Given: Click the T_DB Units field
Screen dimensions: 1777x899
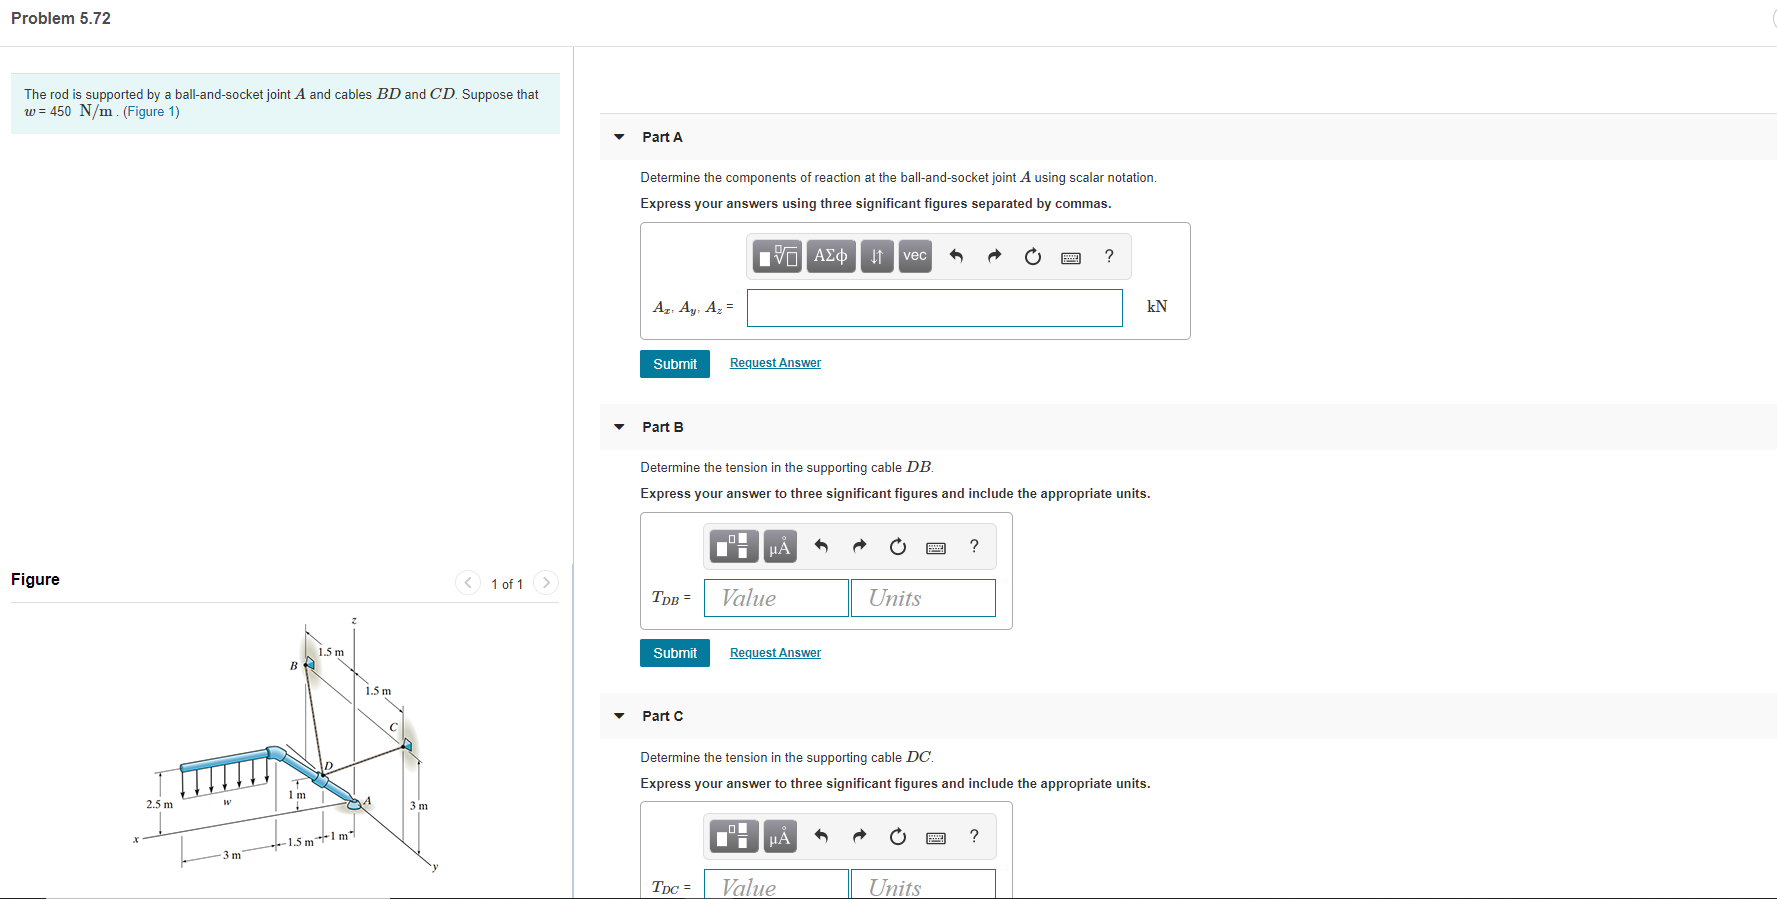Looking at the screenshot, I should tap(923, 598).
